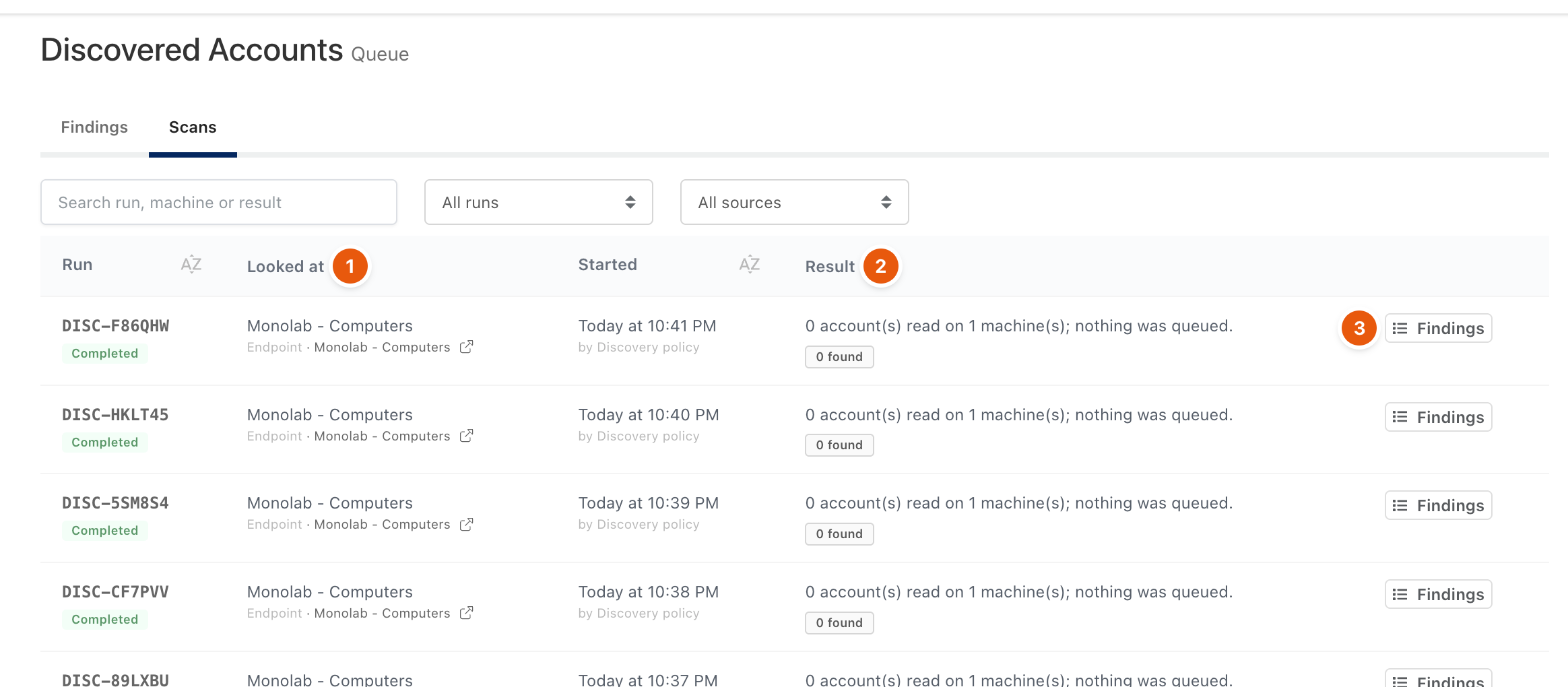Sort runs by the Run column A-Z icon
Viewport: 1568px width, 687px height.
coord(191,265)
